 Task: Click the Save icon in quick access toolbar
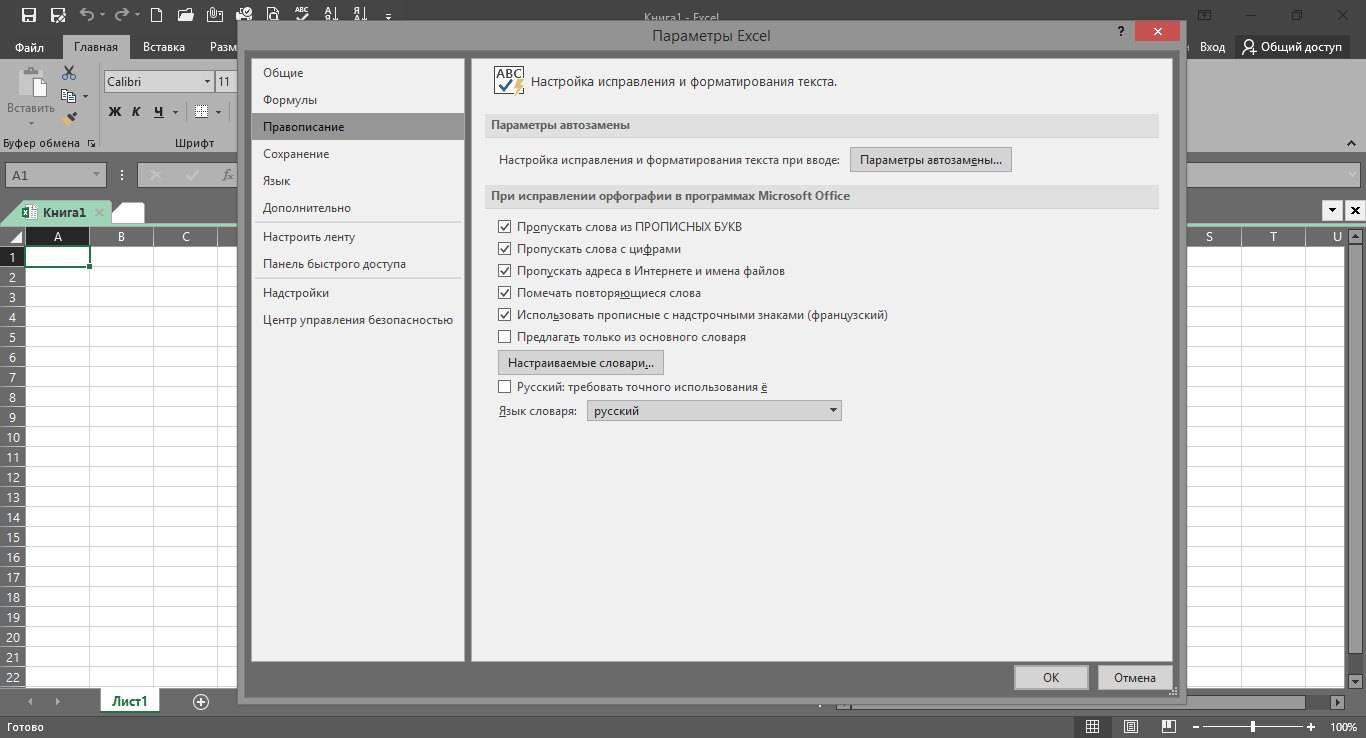[28, 15]
